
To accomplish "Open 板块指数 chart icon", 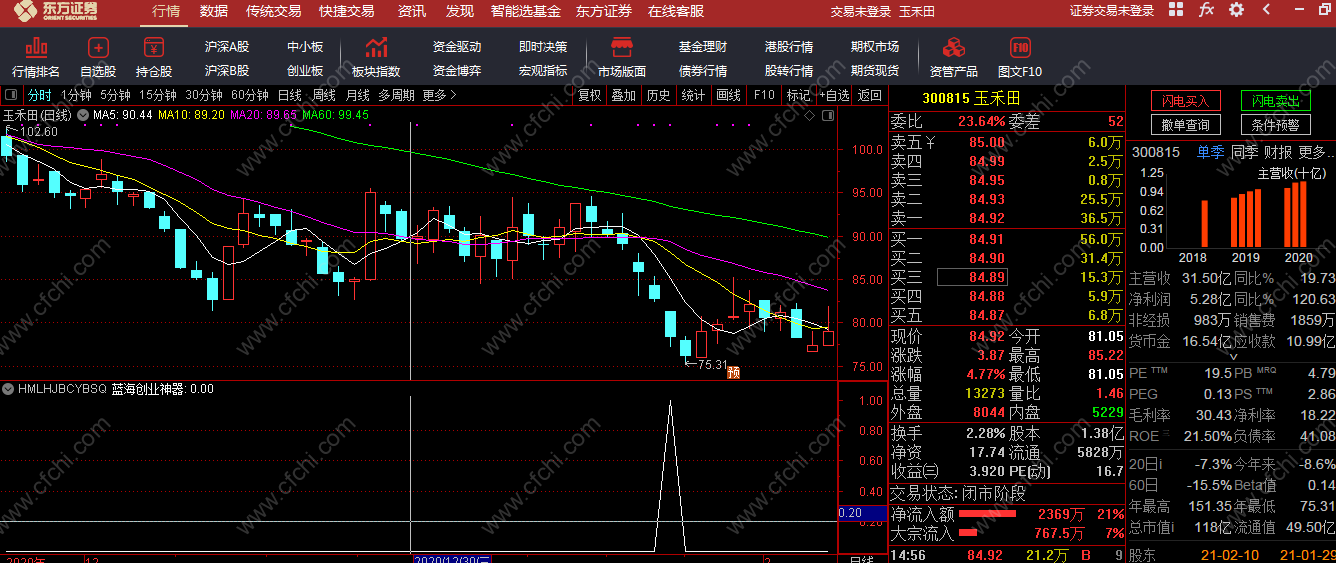I will [x=376, y=47].
